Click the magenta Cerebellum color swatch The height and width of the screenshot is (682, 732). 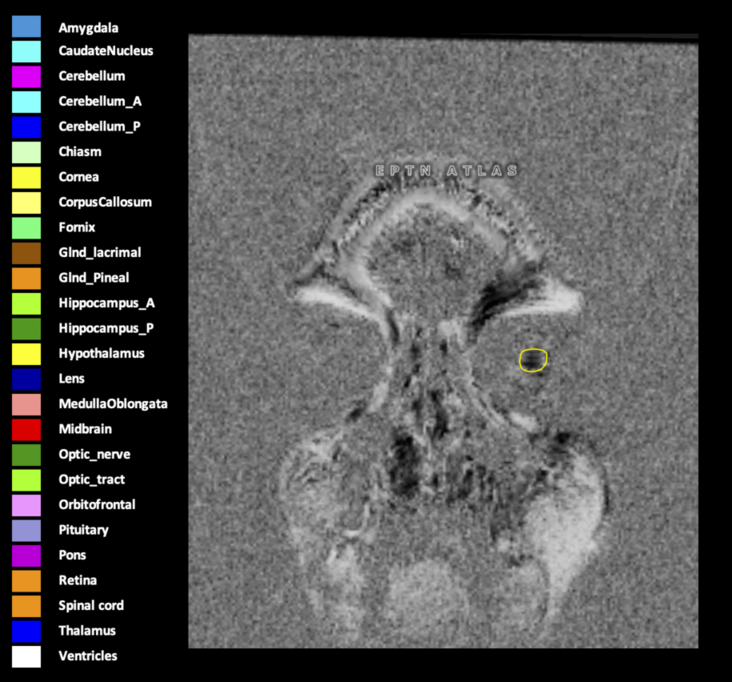click(x=26, y=77)
